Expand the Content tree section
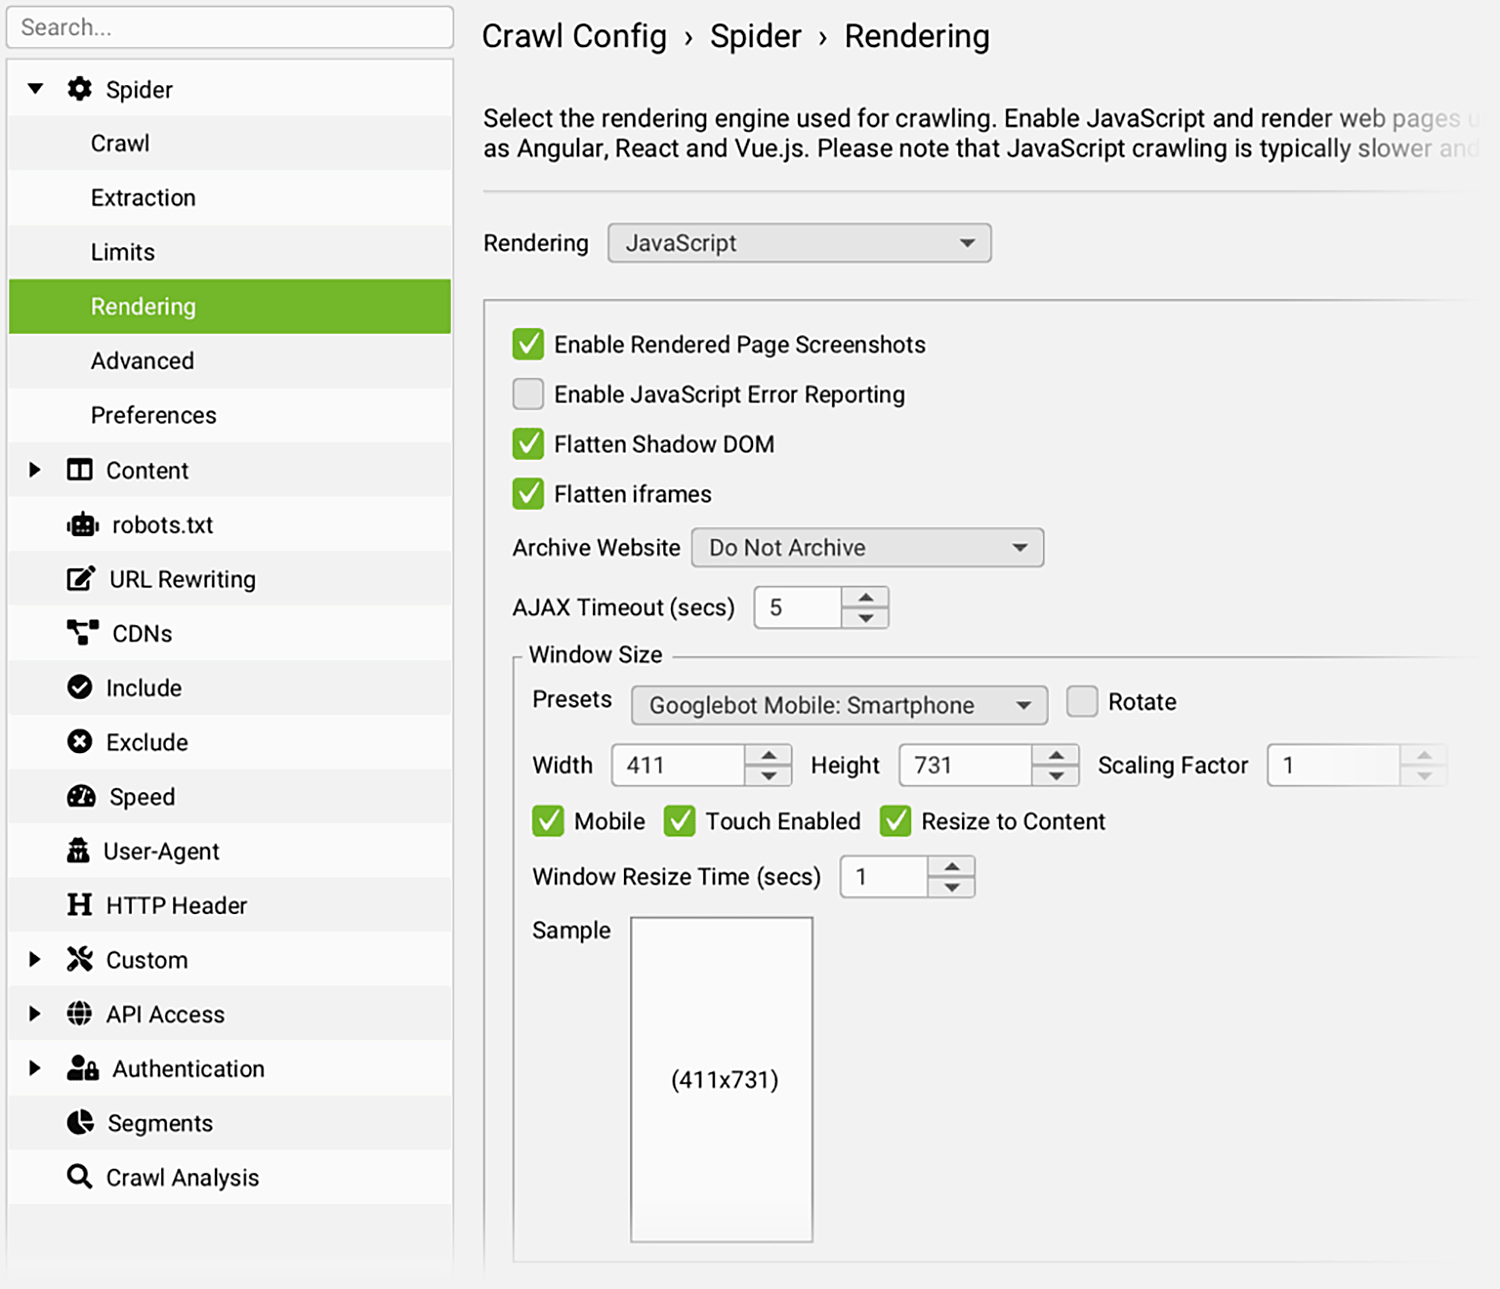This screenshot has width=1500, height=1289. click(35, 470)
